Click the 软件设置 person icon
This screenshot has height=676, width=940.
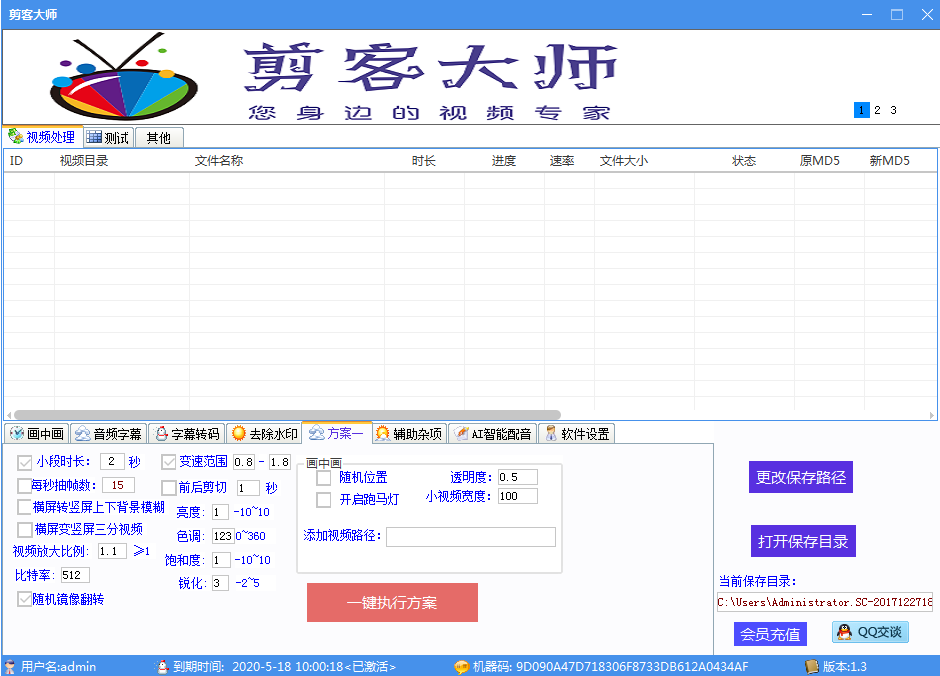[550, 434]
